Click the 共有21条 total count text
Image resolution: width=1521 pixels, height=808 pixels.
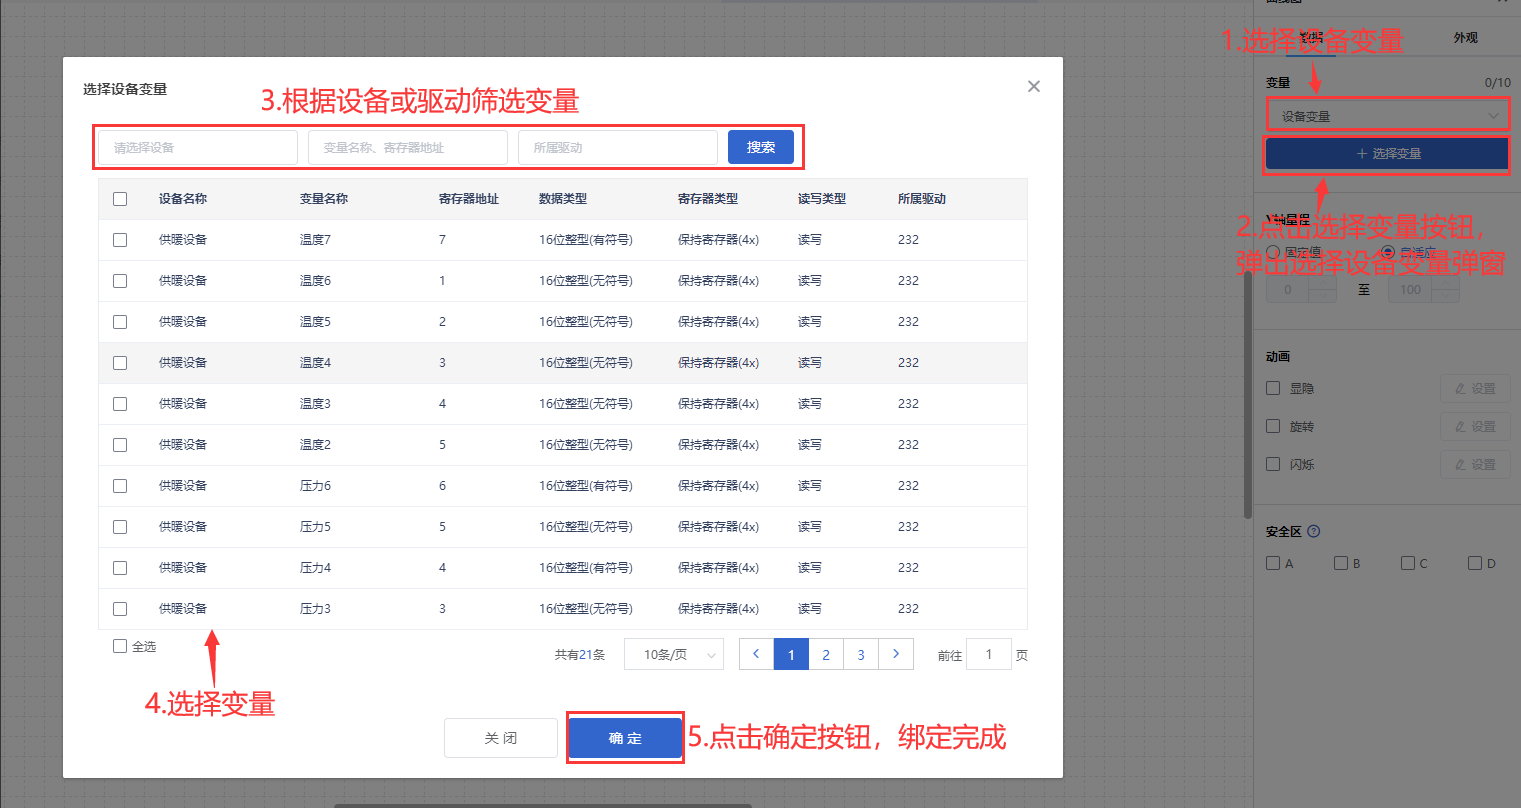coord(580,655)
